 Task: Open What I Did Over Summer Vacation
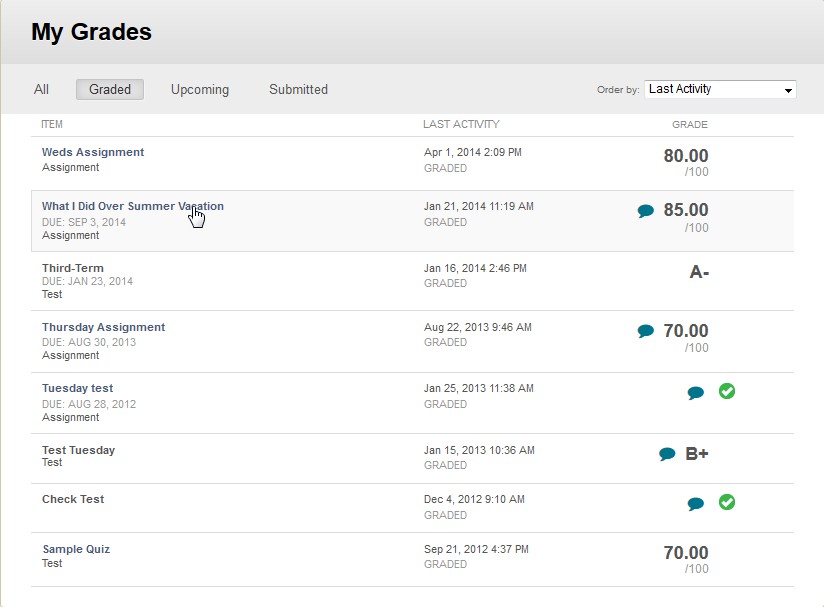(133, 206)
